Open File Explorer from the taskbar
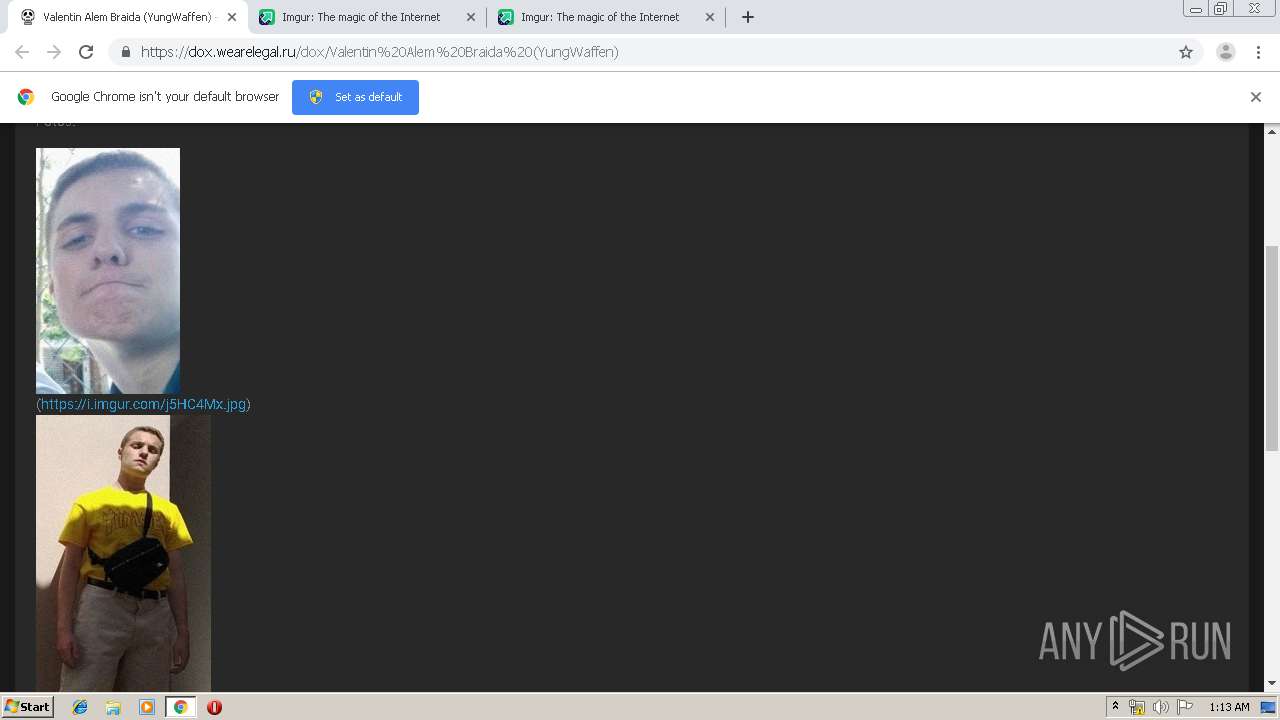This screenshot has height=720, width=1280. (113, 707)
